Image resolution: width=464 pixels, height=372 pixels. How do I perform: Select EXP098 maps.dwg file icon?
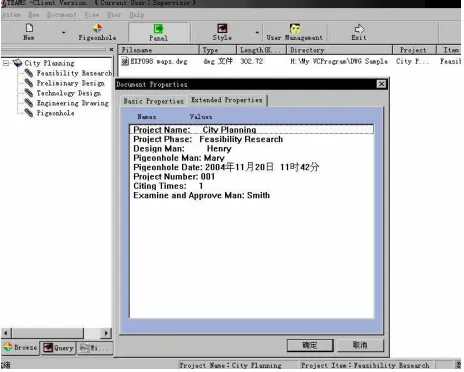[125, 61]
